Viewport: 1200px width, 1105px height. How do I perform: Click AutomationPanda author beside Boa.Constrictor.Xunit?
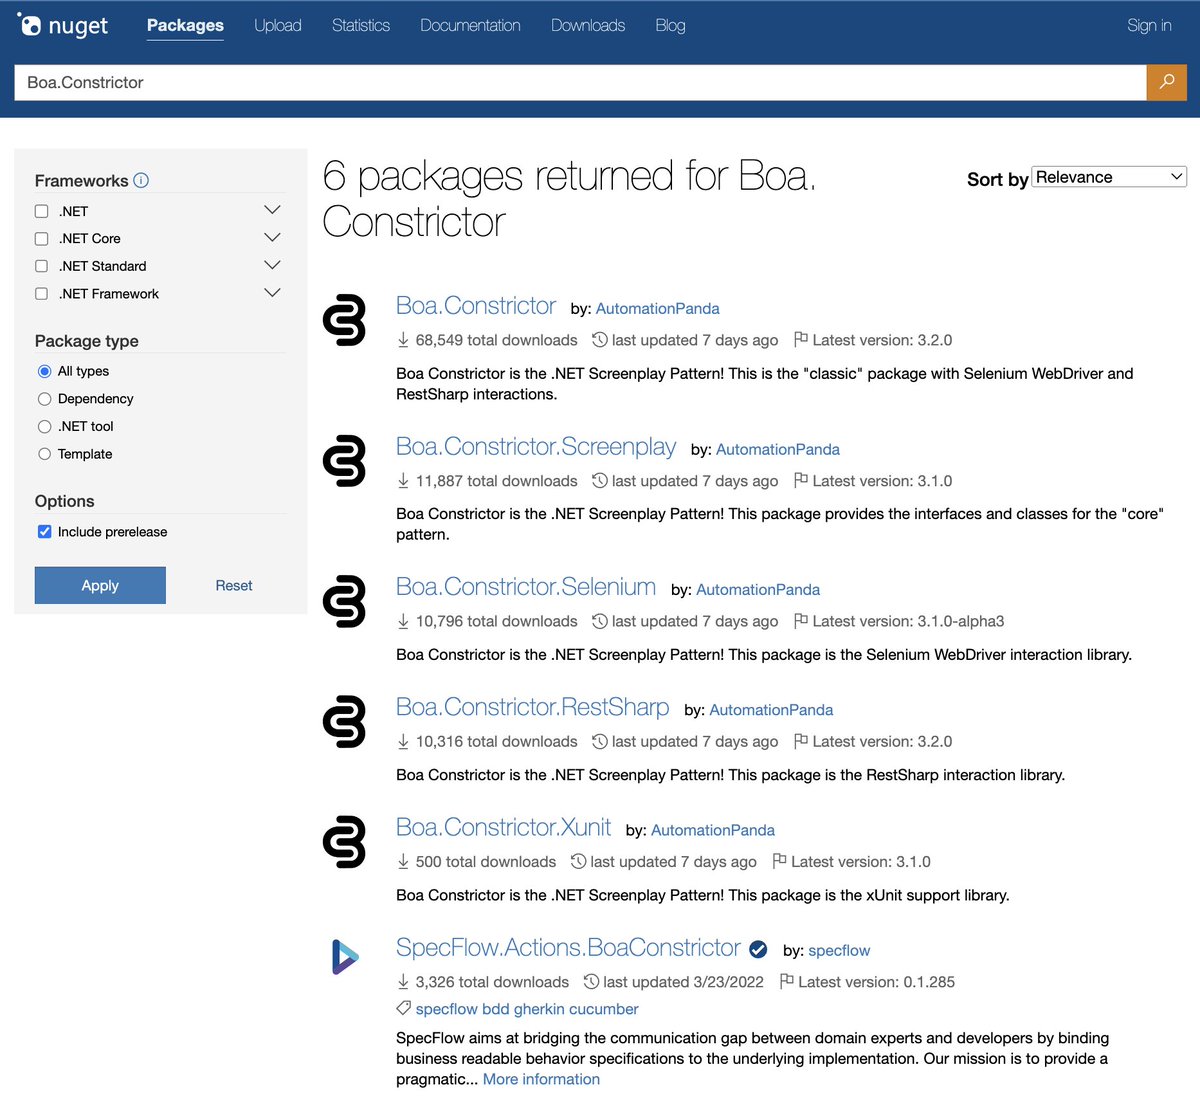[713, 830]
